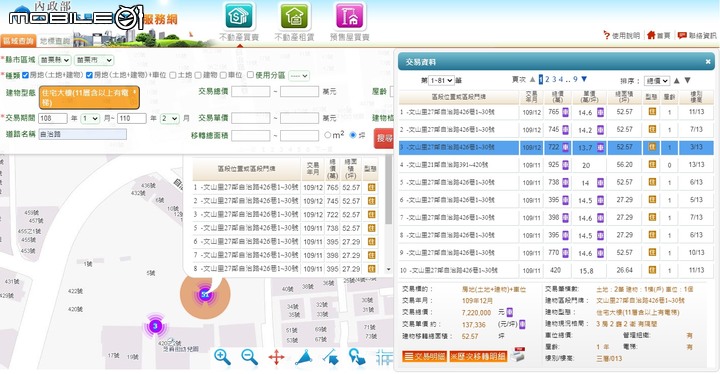Click the 道路名稱 road name field

coord(83,134)
